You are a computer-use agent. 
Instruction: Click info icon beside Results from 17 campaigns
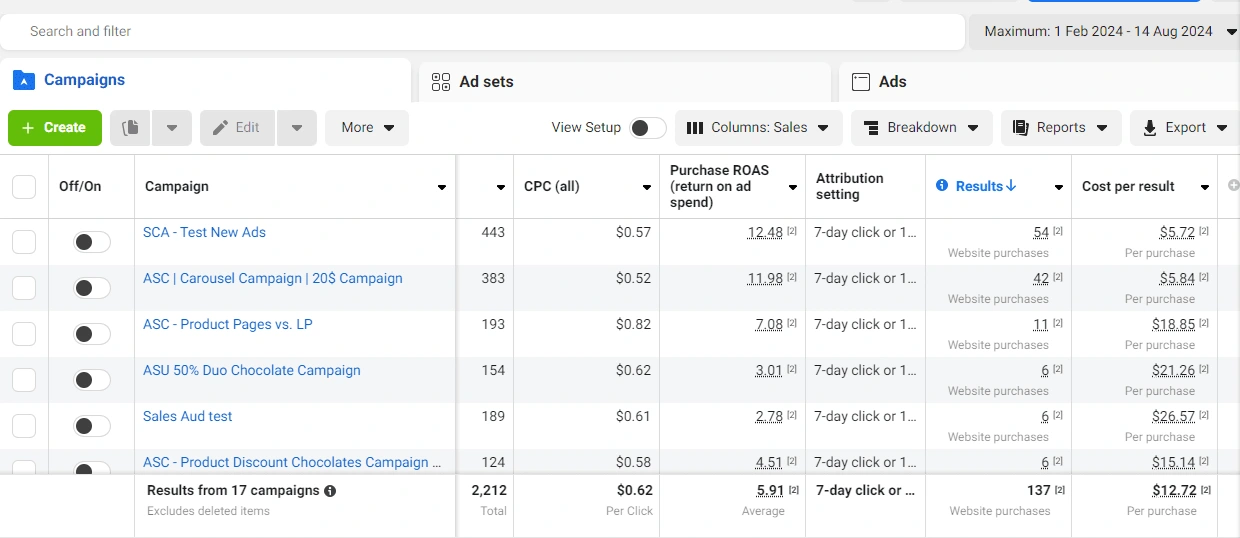pos(330,491)
